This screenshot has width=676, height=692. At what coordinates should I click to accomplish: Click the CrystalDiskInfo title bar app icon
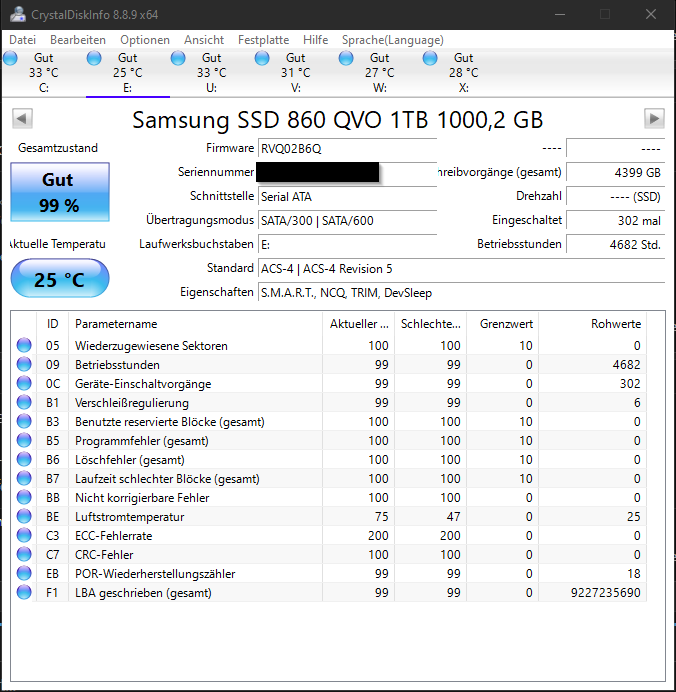click(x=18, y=14)
